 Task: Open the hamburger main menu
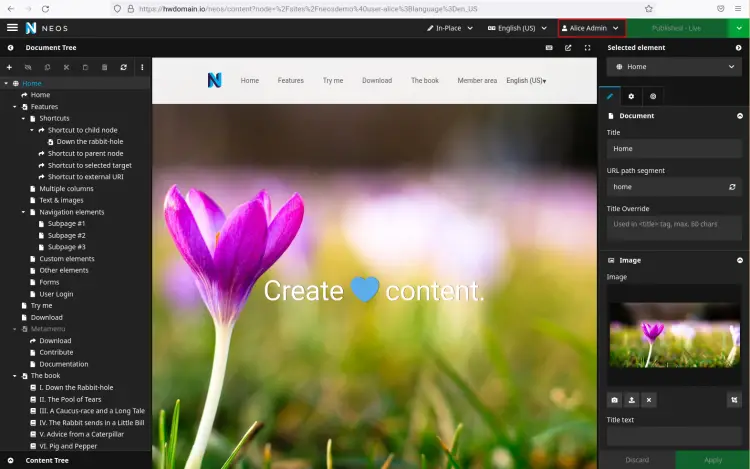coord(12,28)
